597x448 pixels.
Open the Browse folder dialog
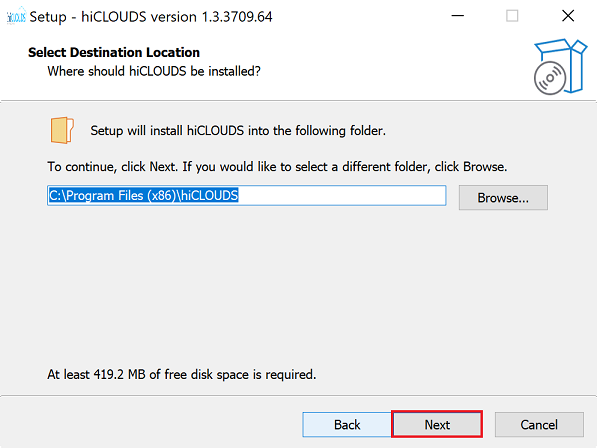pyautogui.click(x=503, y=198)
